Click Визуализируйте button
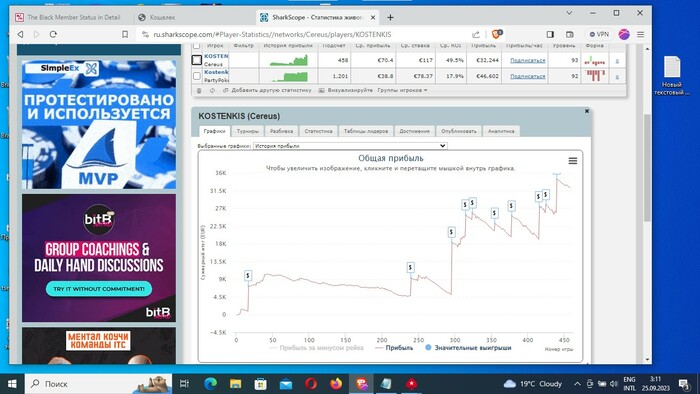 click(346, 90)
